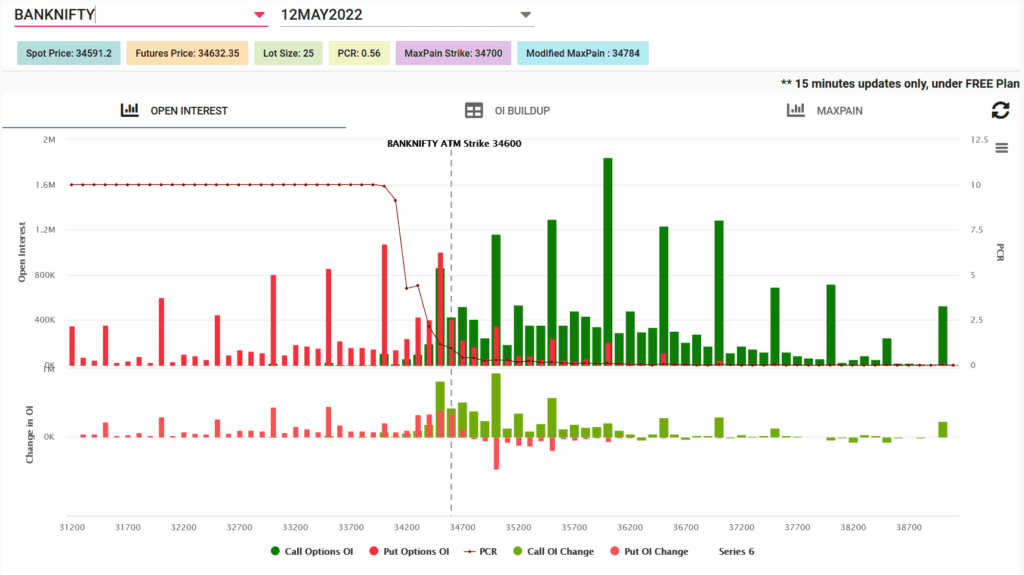Toggle Put Options OI legend series
Viewport: 1024px width, 575px height.
tap(409, 551)
